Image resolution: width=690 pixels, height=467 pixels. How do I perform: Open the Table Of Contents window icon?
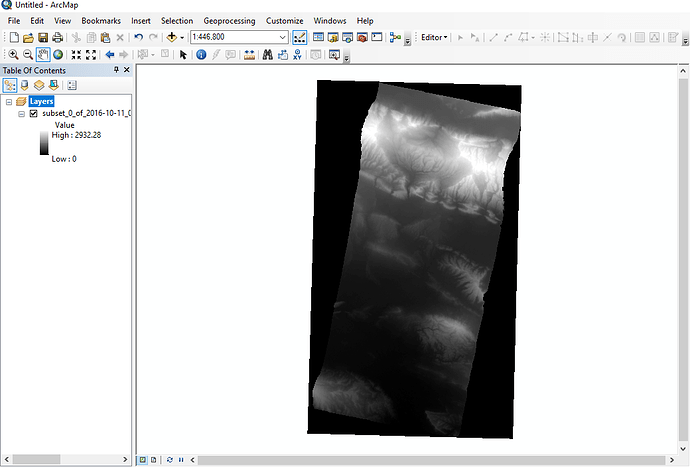pyautogui.click(x=318, y=37)
